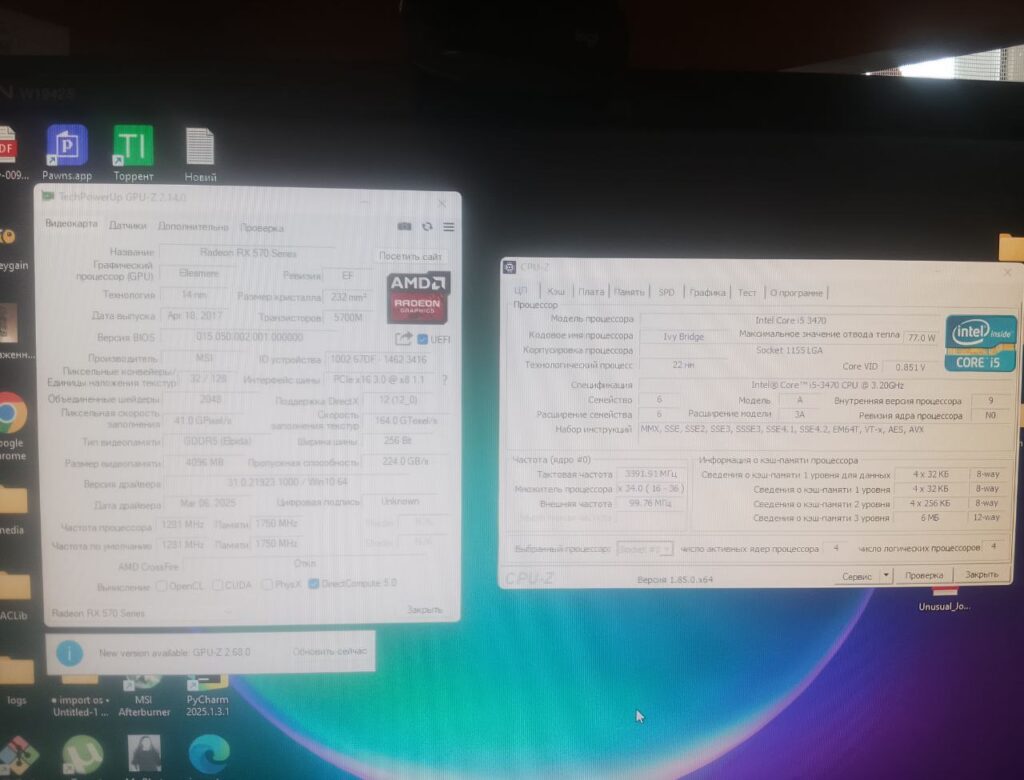Viewport: 1024px width, 780px height.
Task: Switch to Дополнительно tab in GPU-Z
Action: [193, 227]
